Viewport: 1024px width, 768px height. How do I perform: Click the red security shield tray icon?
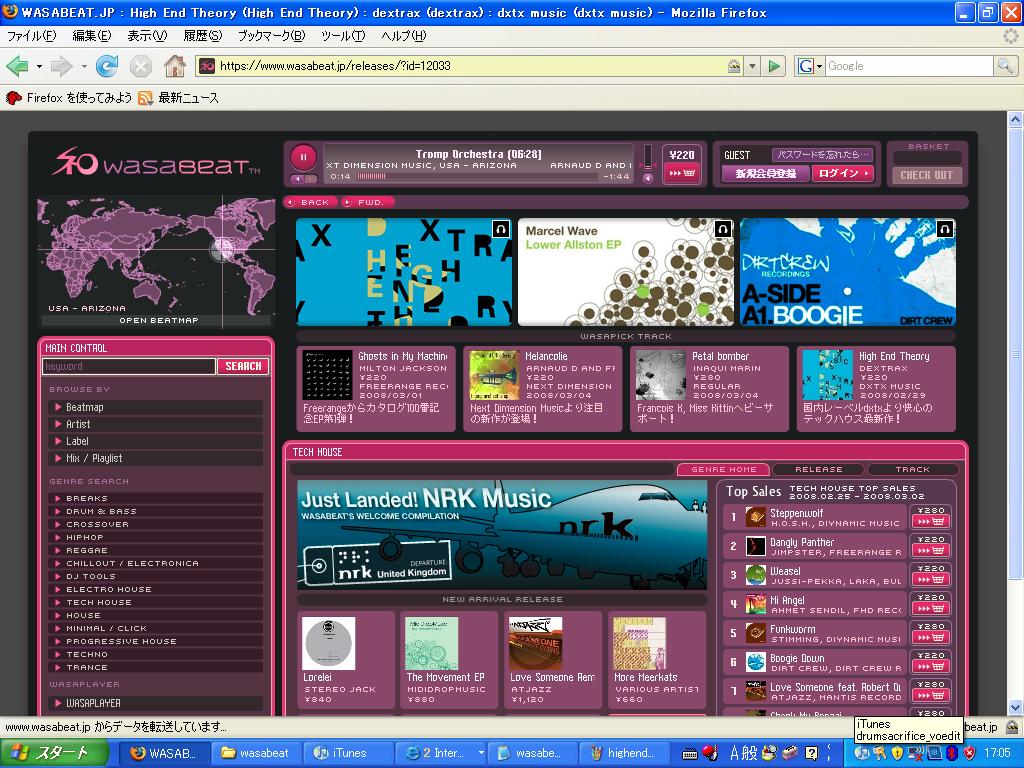click(x=970, y=753)
